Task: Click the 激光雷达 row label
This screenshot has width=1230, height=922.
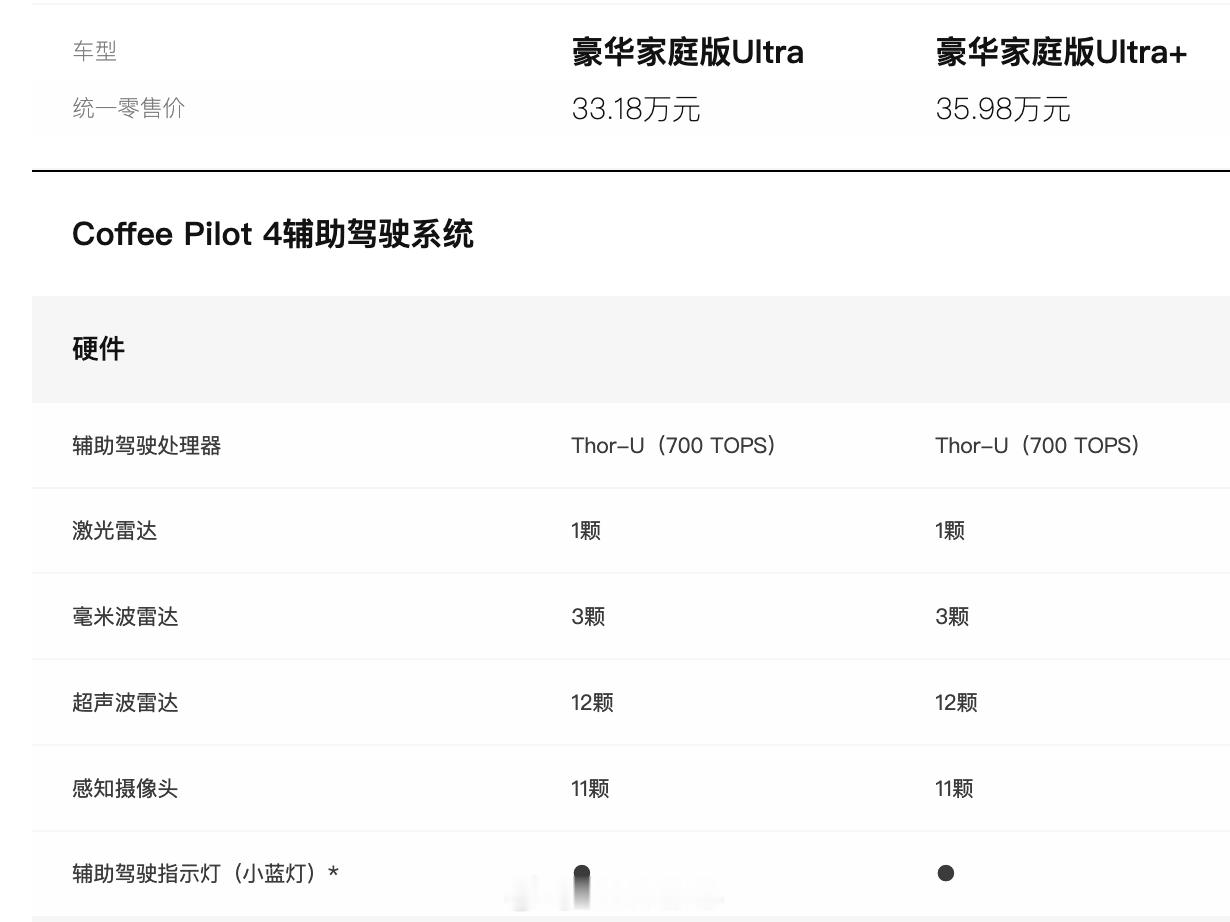Action: (114, 531)
